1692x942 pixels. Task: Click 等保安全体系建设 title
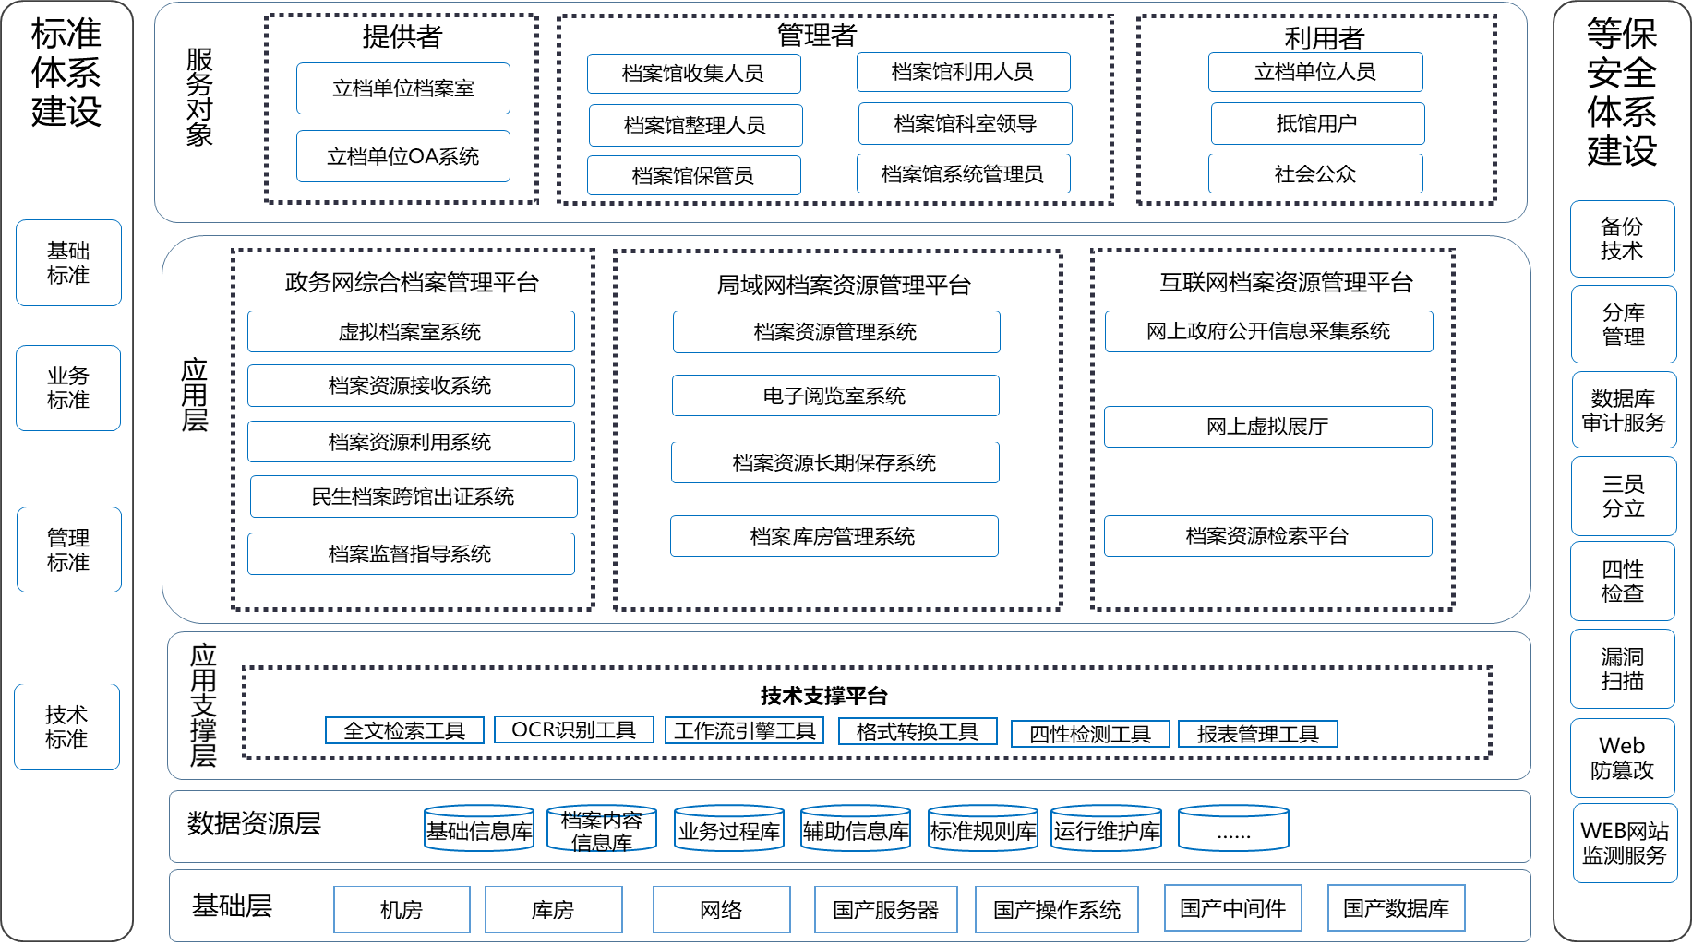click(x=1622, y=92)
